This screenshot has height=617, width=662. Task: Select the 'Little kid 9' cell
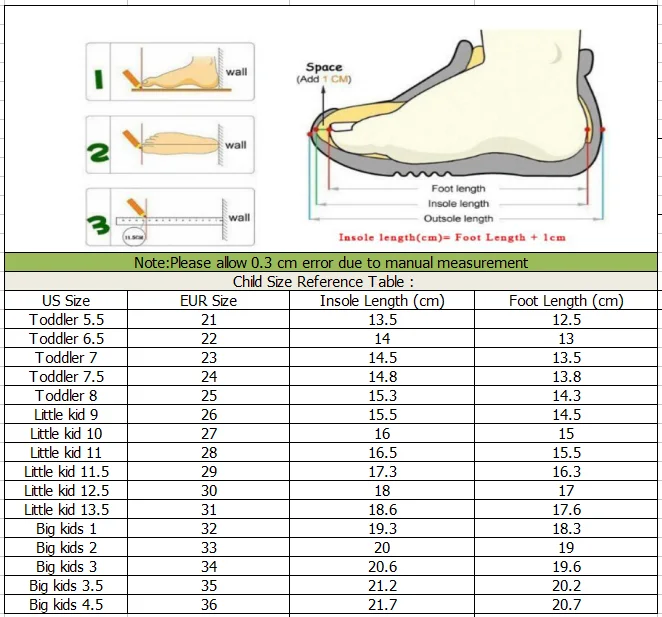tap(66, 415)
